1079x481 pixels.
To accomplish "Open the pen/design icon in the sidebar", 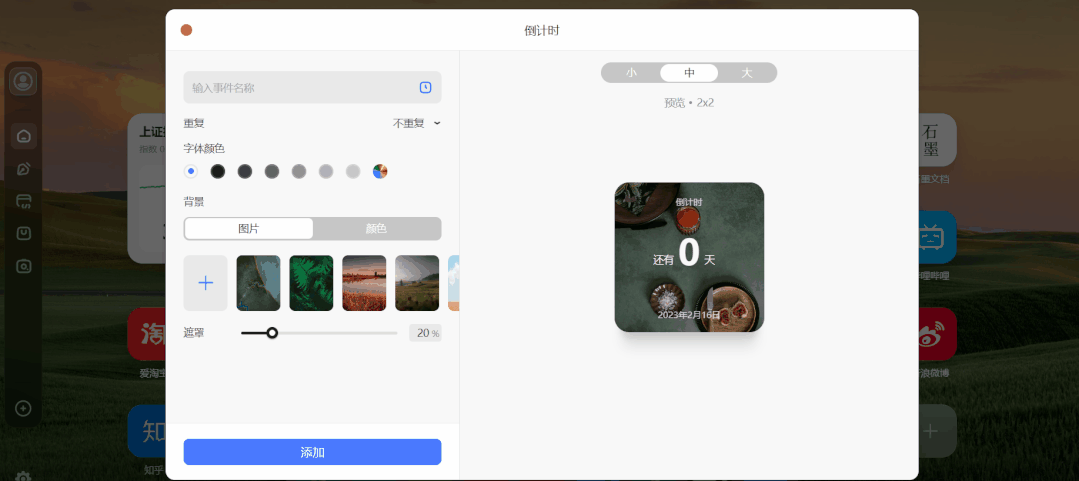I will (23, 169).
